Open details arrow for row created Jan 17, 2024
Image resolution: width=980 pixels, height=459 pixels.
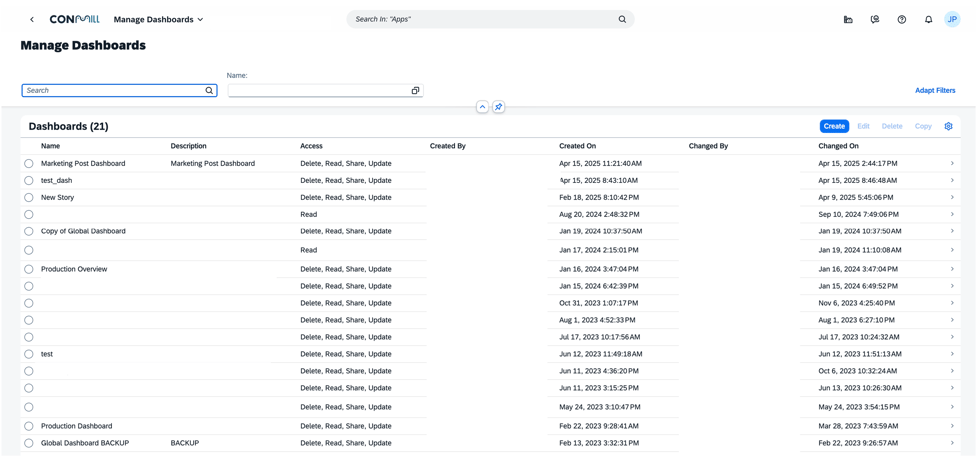(x=952, y=250)
